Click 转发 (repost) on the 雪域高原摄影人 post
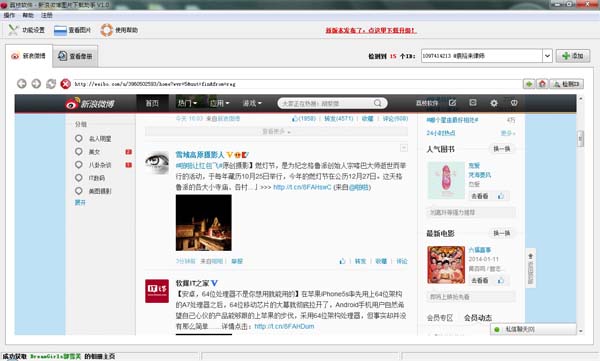 [x=360, y=261]
